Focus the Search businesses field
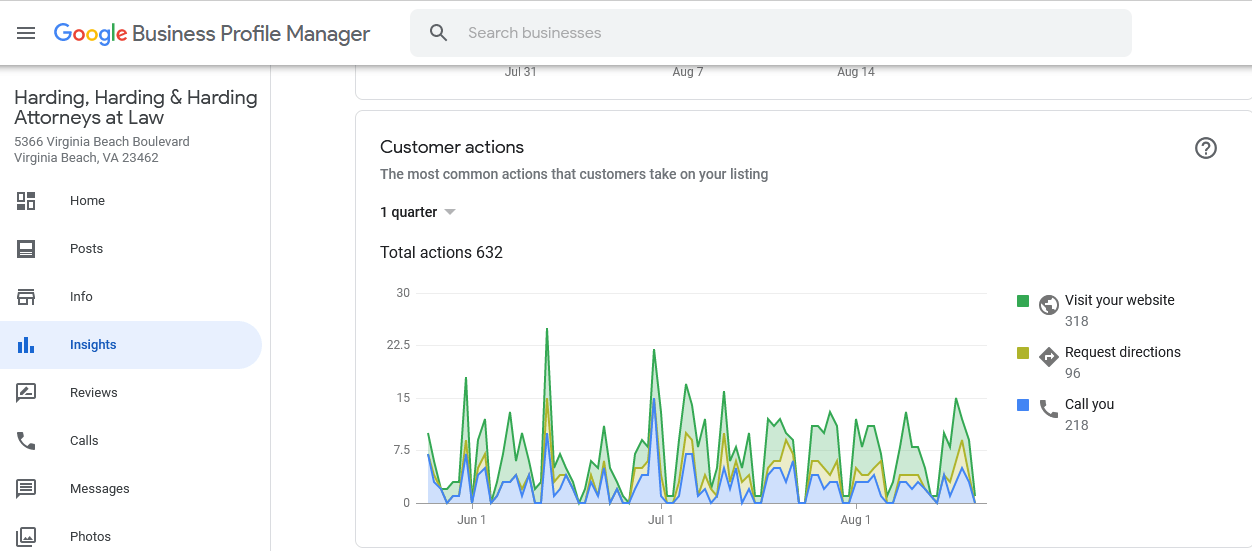Screen dimensions: 1252x551 tap(770, 33)
